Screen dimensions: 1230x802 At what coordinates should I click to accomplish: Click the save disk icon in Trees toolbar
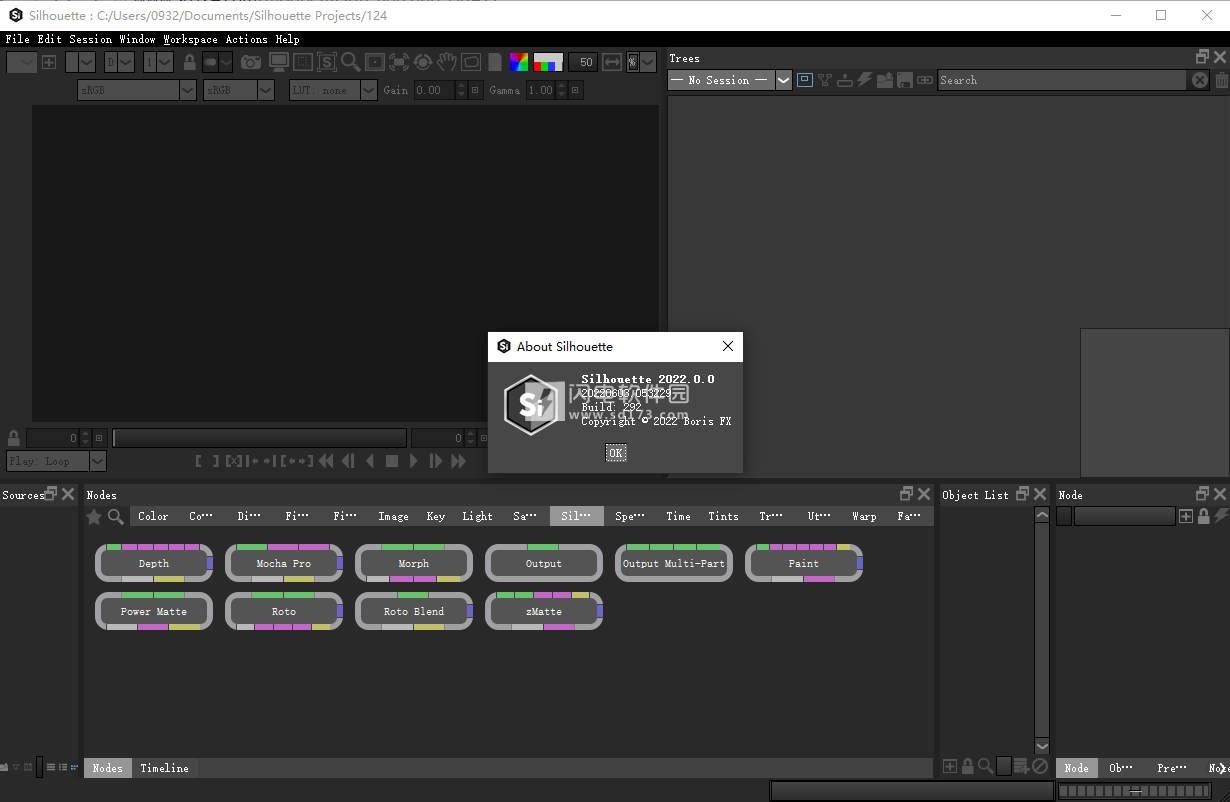point(904,80)
